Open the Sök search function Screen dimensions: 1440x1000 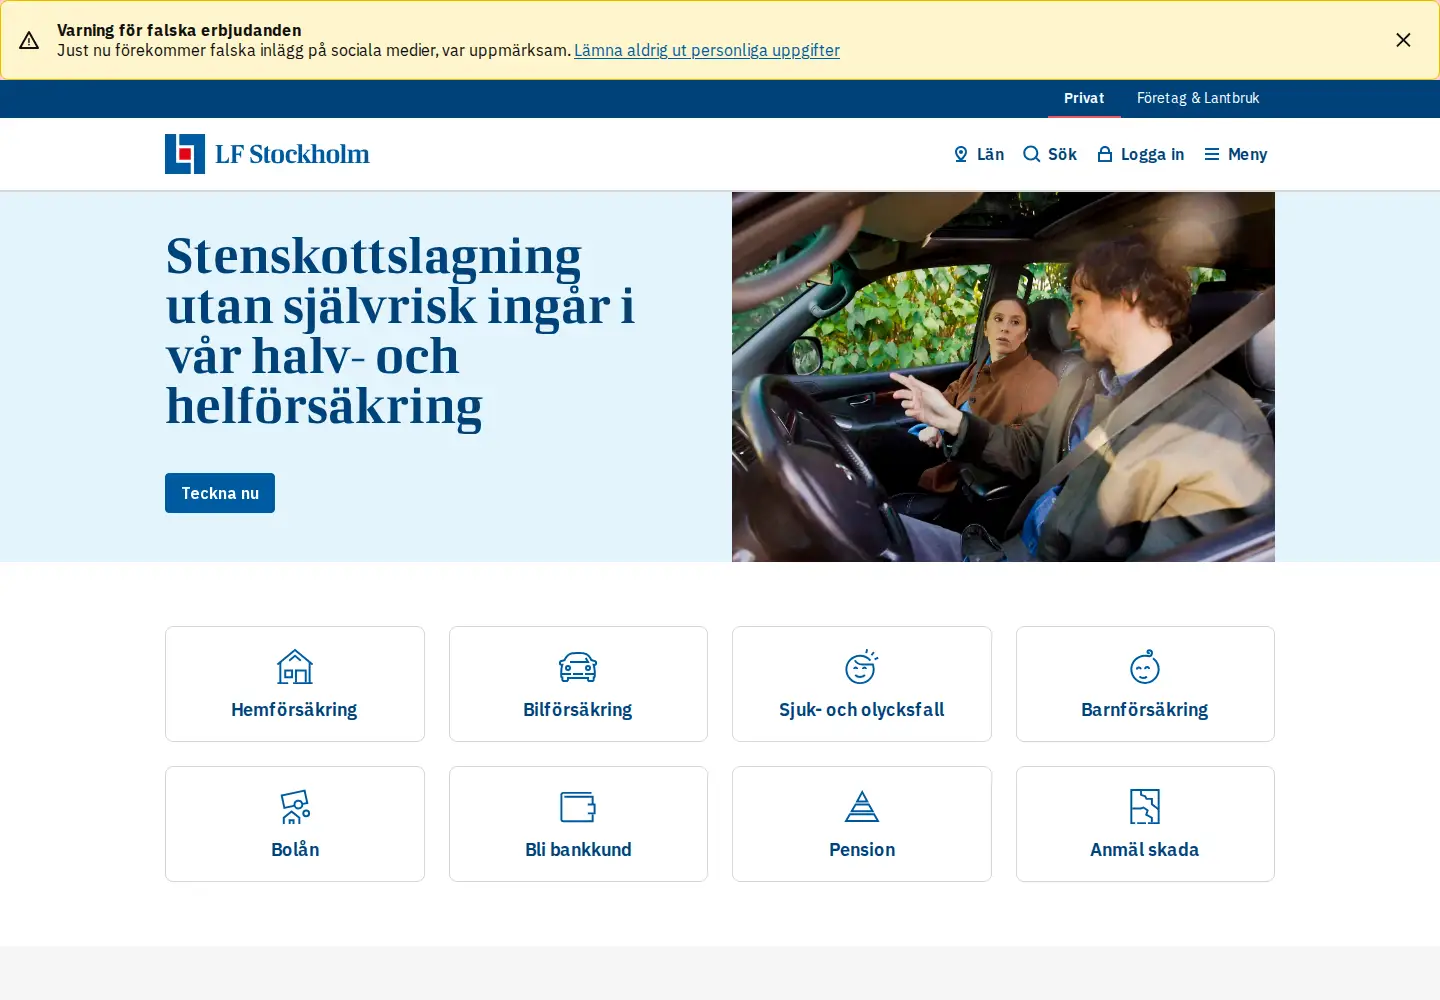(1050, 154)
